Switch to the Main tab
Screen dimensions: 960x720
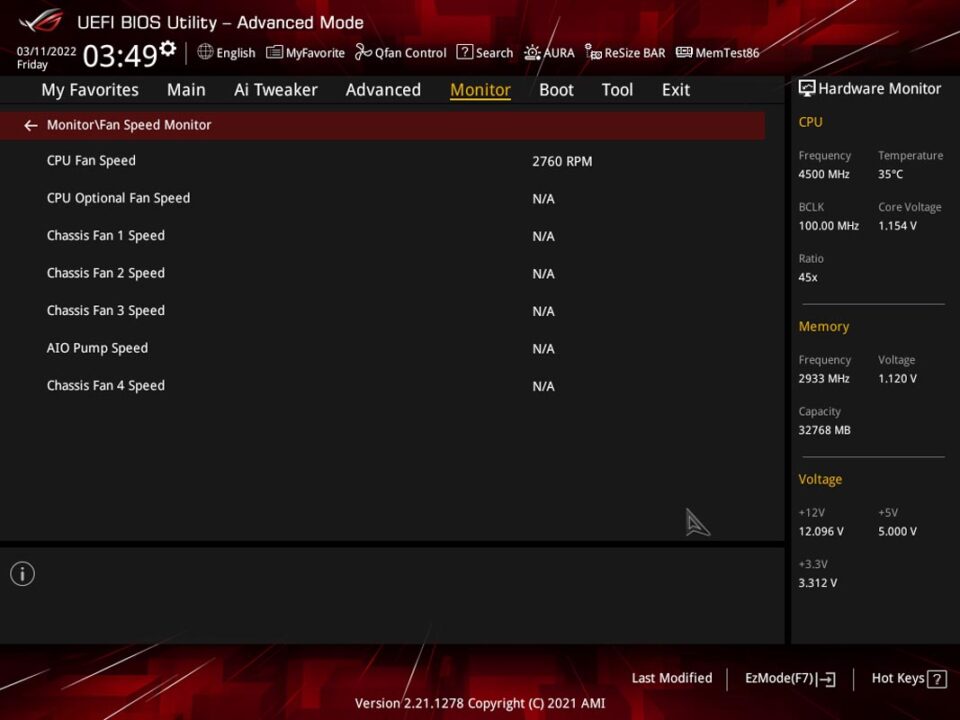point(186,90)
